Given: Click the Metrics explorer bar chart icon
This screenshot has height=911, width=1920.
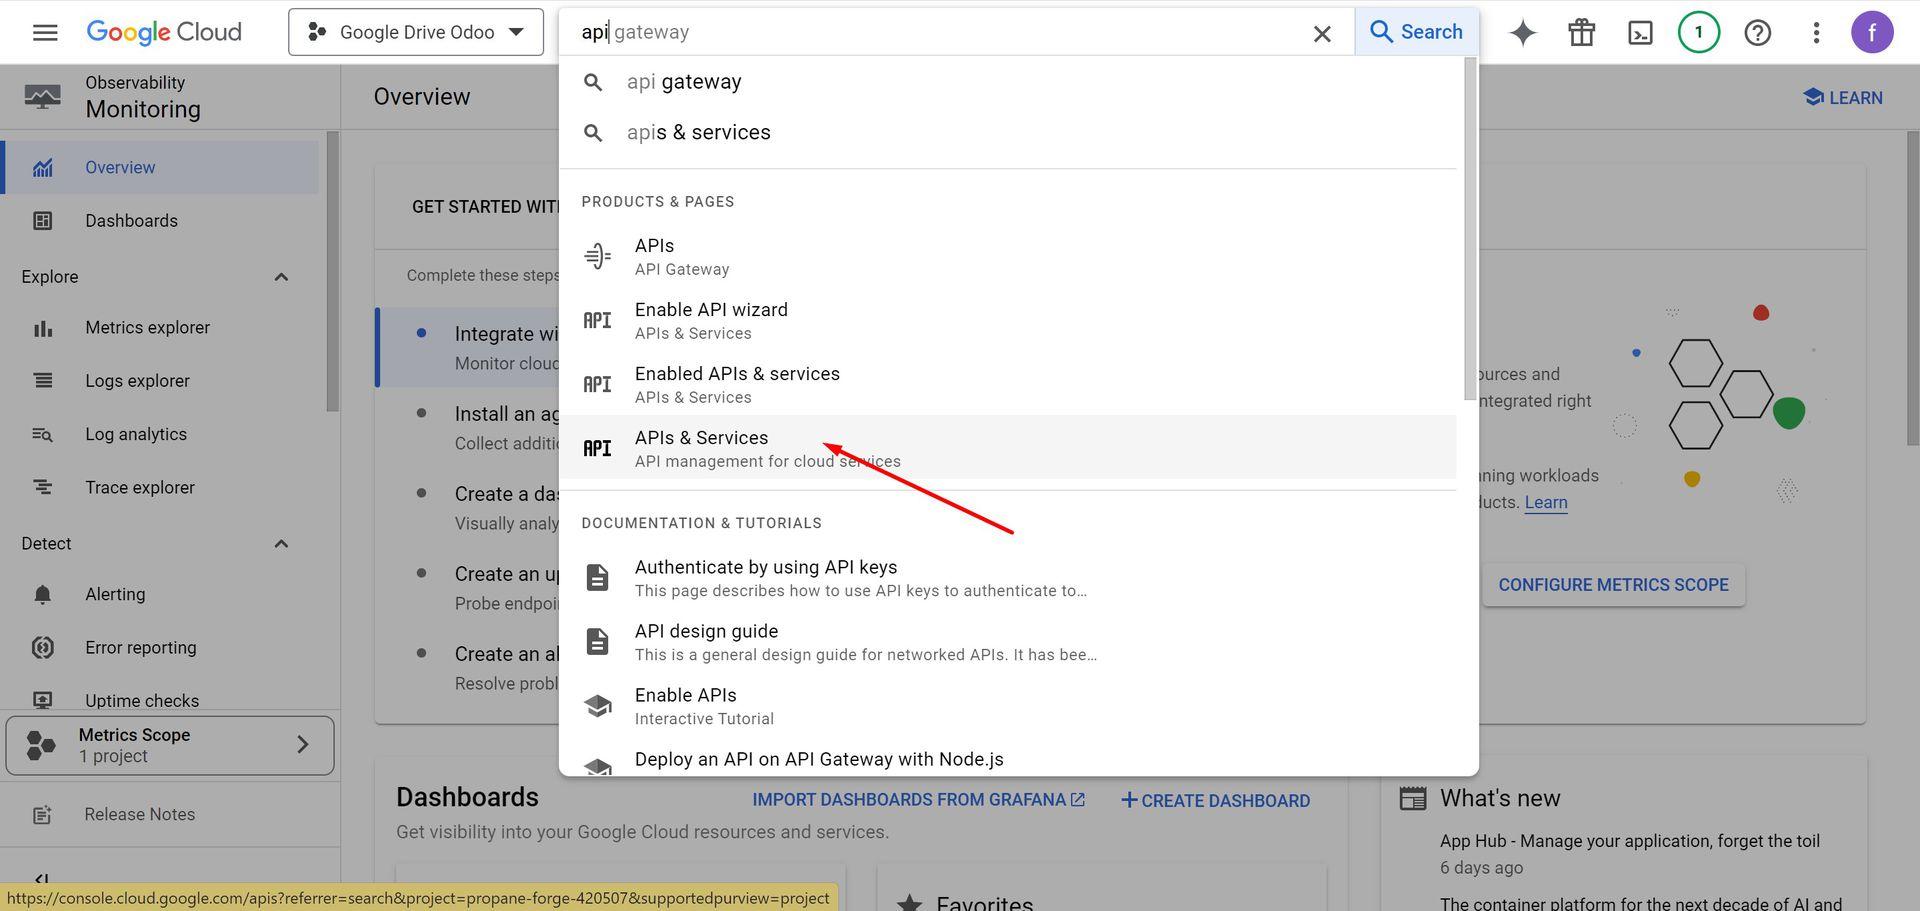Looking at the screenshot, I should (x=42, y=328).
